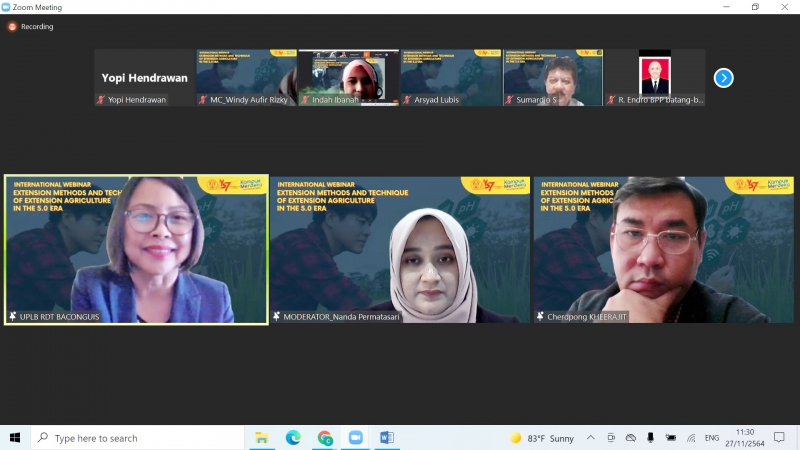This screenshot has width=800, height=450.
Task: Open the notification center icon
Action: pyautogui.click(x=779, y=438)
